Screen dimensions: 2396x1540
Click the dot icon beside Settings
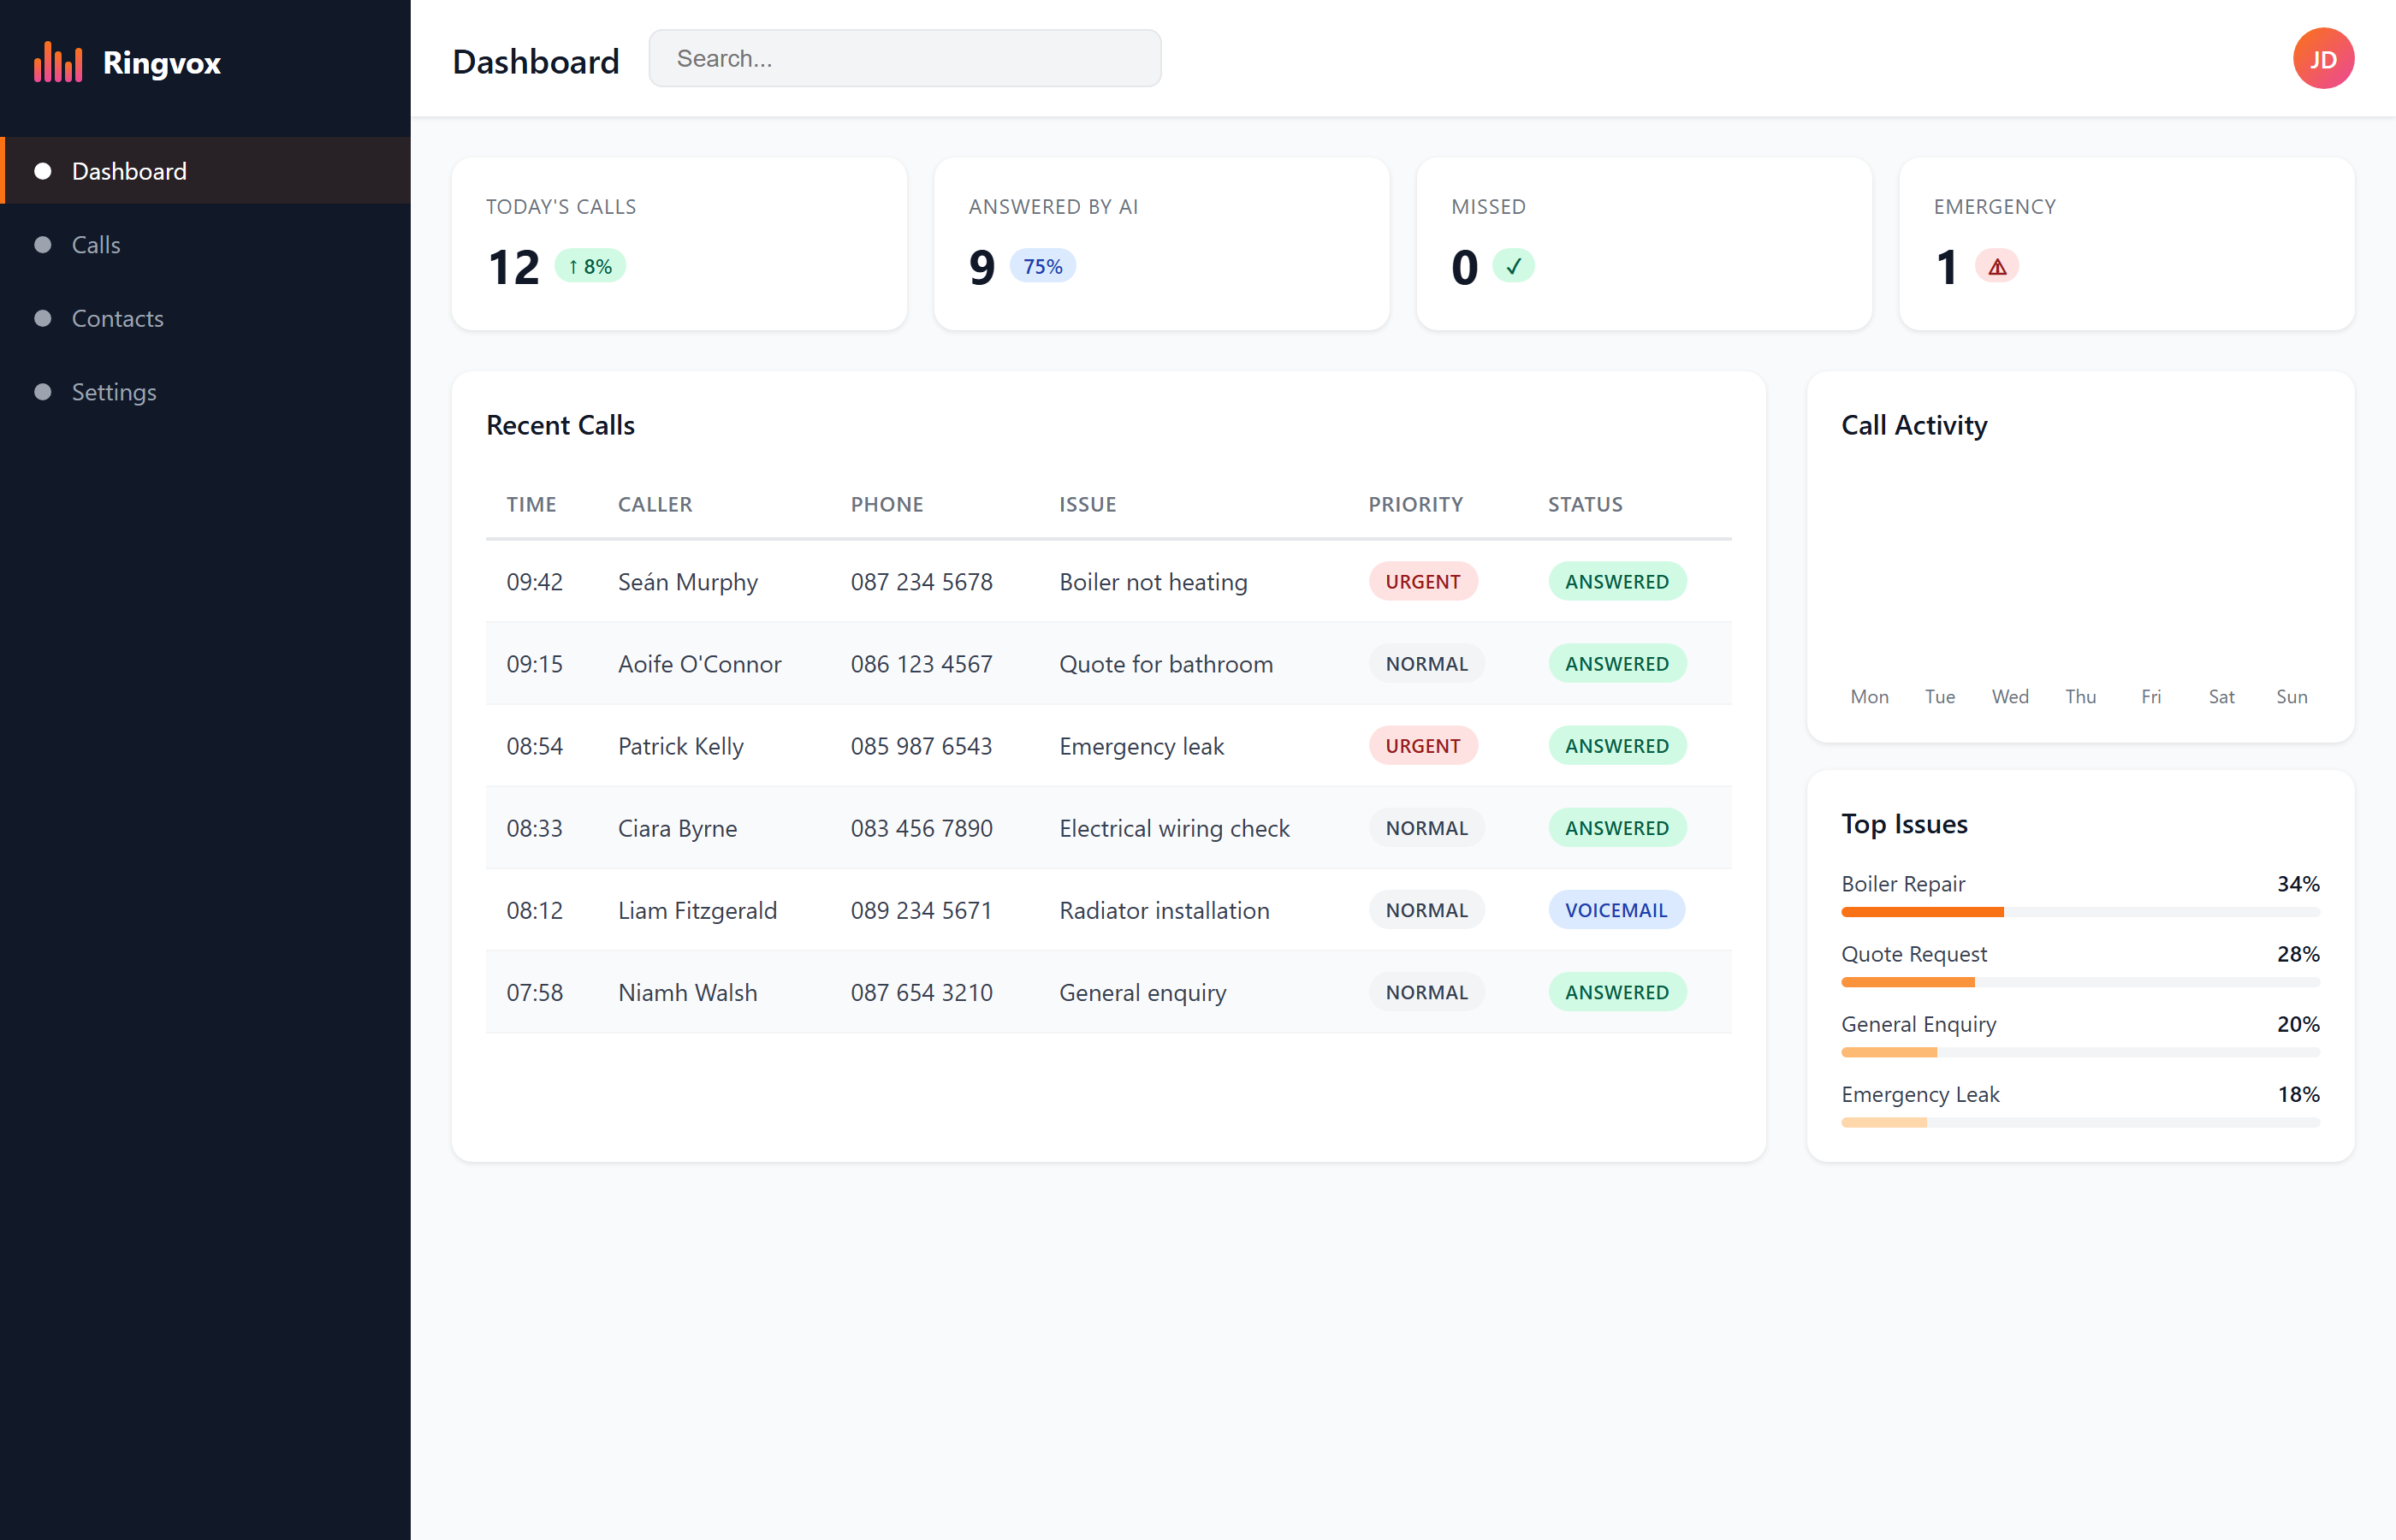(43, 392)
